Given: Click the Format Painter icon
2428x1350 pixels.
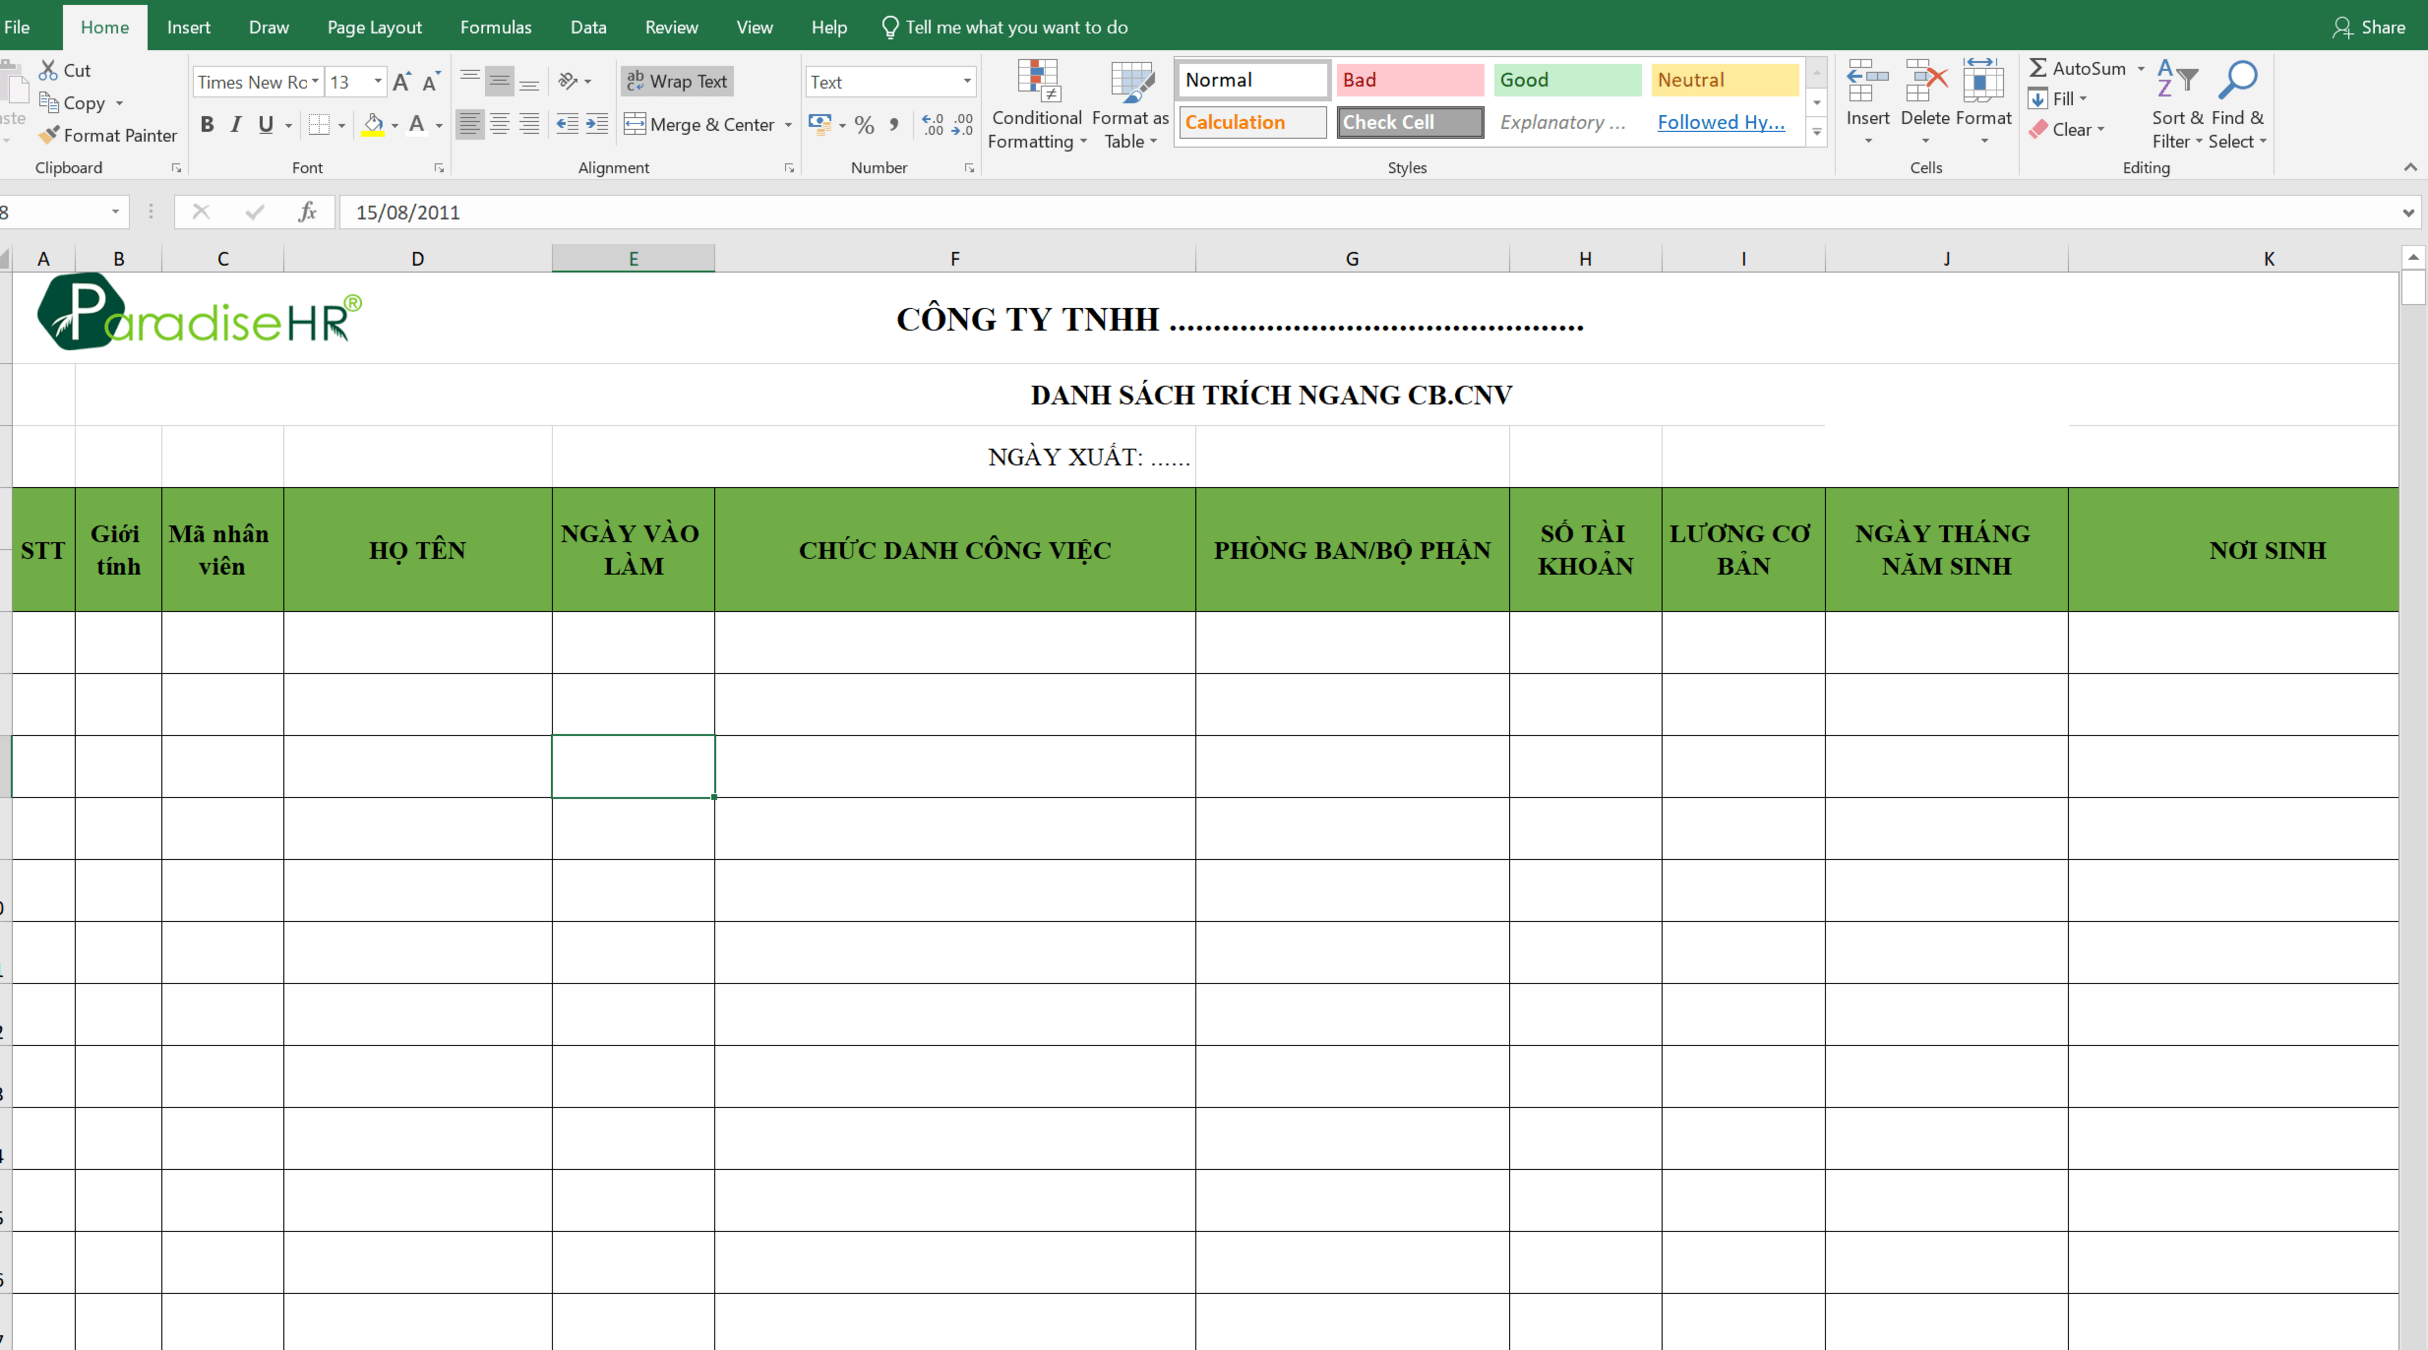Looking at the screenshot, I should tap(48, 135).
